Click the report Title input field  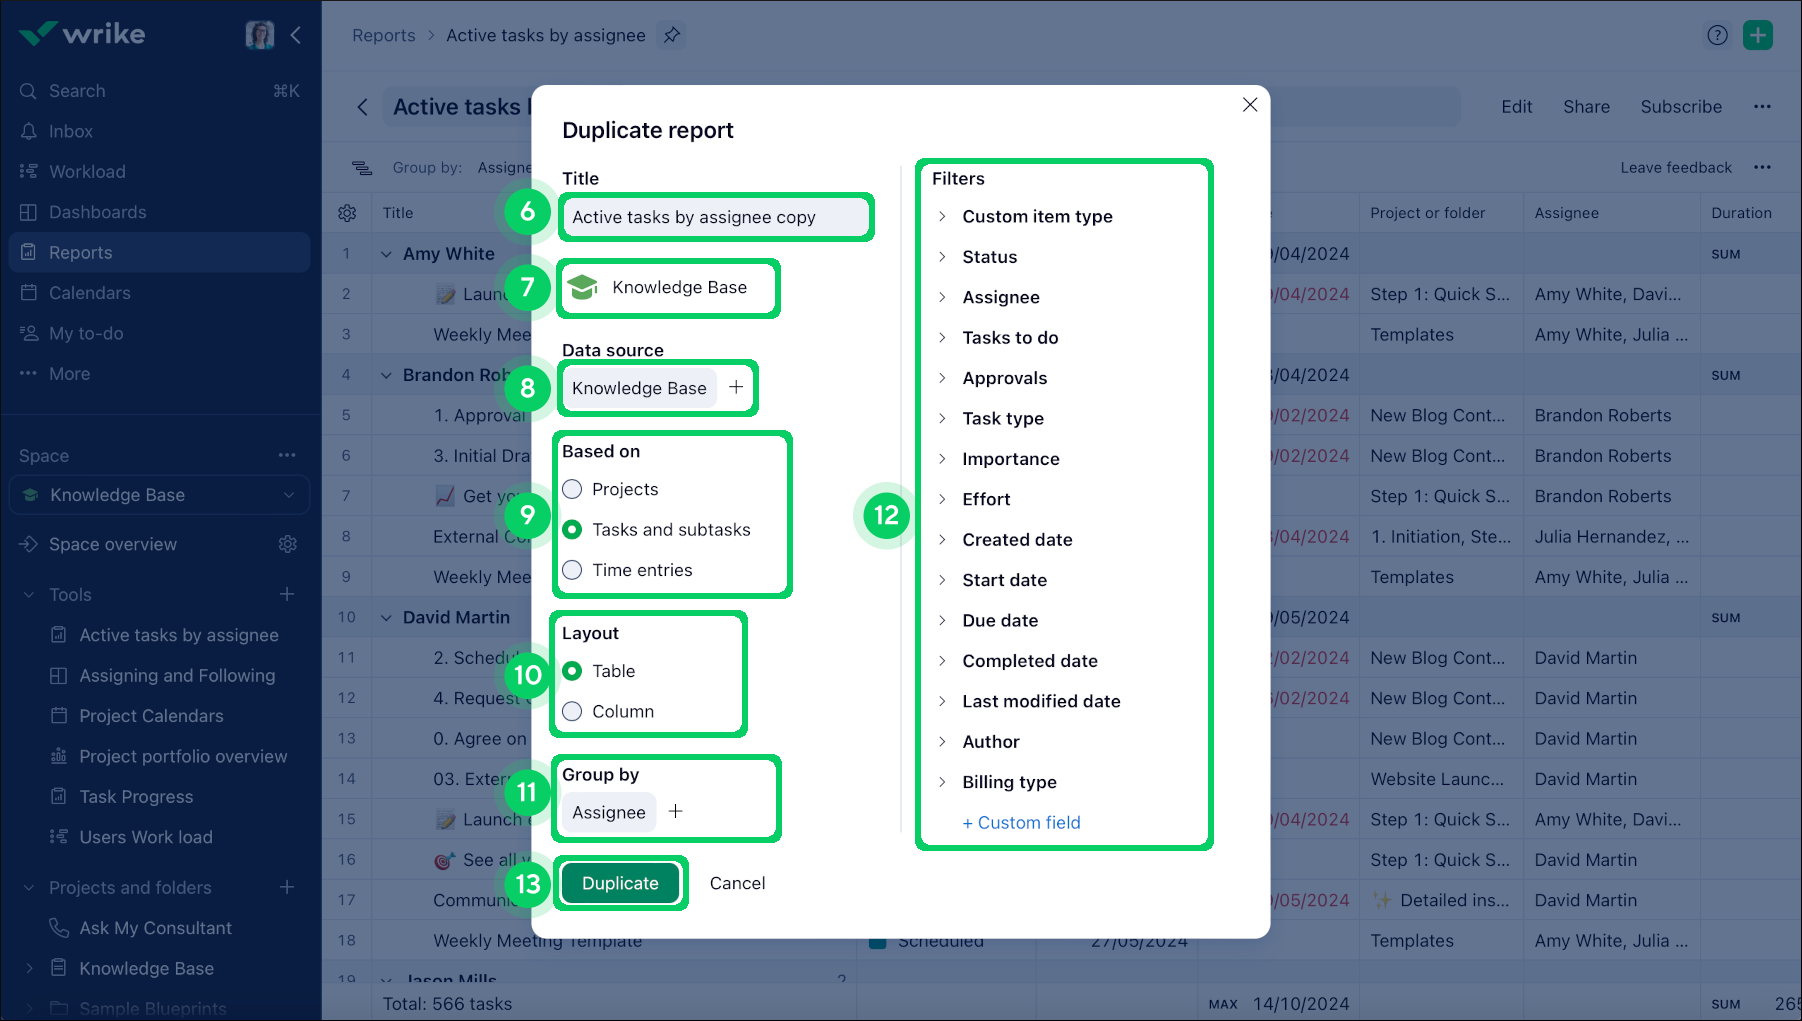point(715,217)
